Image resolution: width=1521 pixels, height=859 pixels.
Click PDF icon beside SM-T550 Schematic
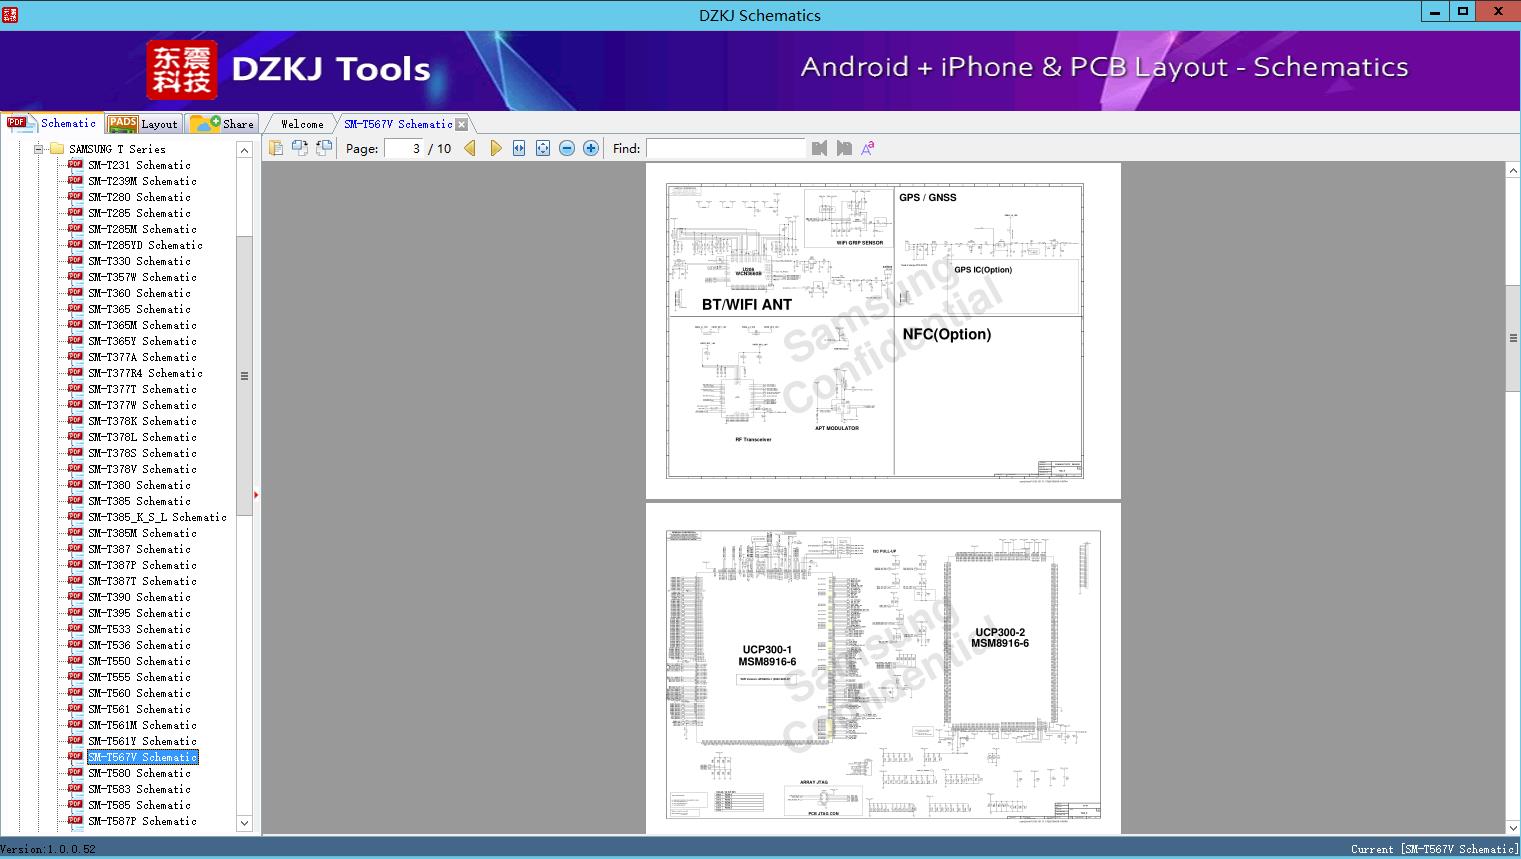pos(75,660)
